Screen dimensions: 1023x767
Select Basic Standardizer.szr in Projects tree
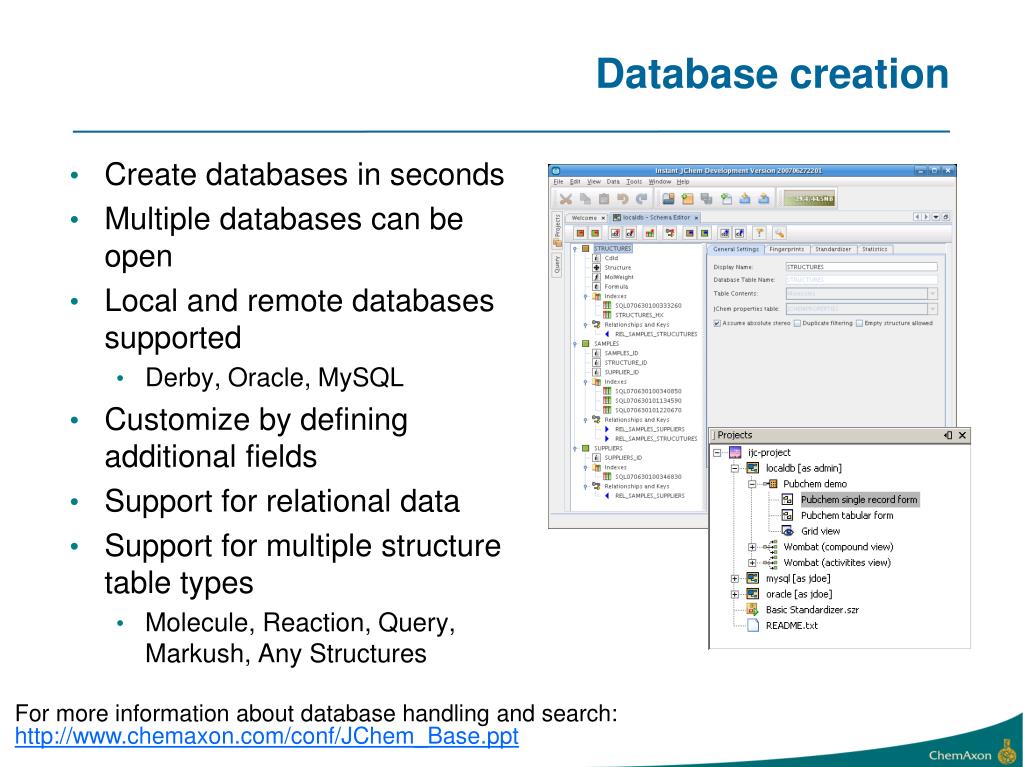[x=812, y=610]
